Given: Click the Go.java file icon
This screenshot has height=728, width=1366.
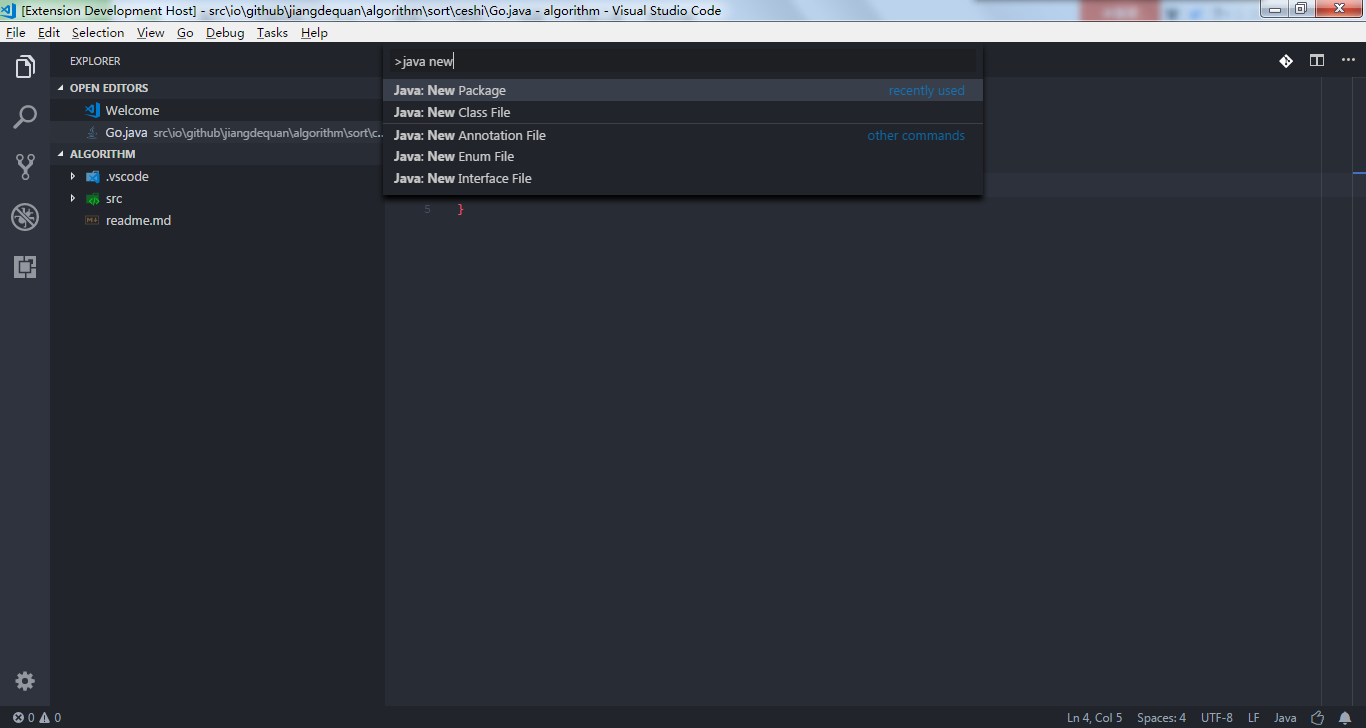Looking at the screenshot, I should pyautogui.click(x=93, y=132).
